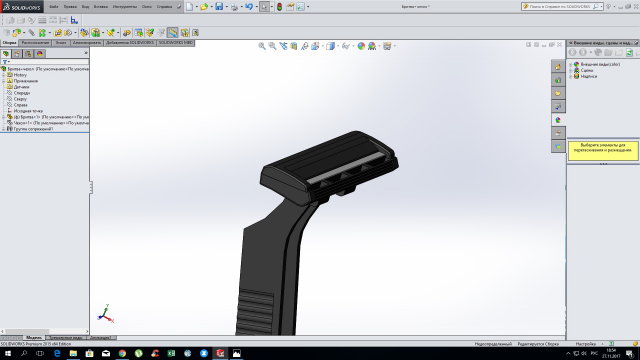Image resolution: width=640 pixels, height=360 pixels.
Task: Select Исходная точка in the feature tree
Action: coord(28,111)
